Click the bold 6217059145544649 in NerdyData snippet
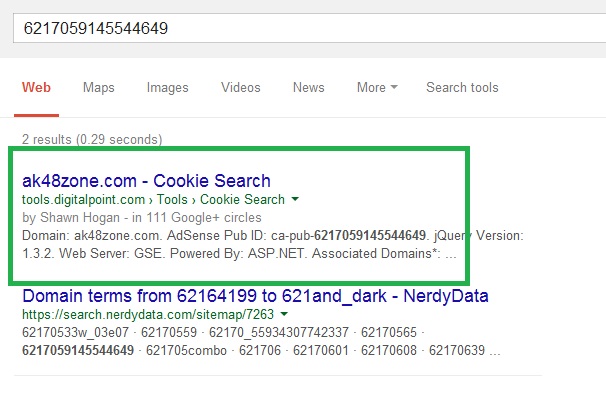Screen dimensions: 606x409 tap(78, 350)
